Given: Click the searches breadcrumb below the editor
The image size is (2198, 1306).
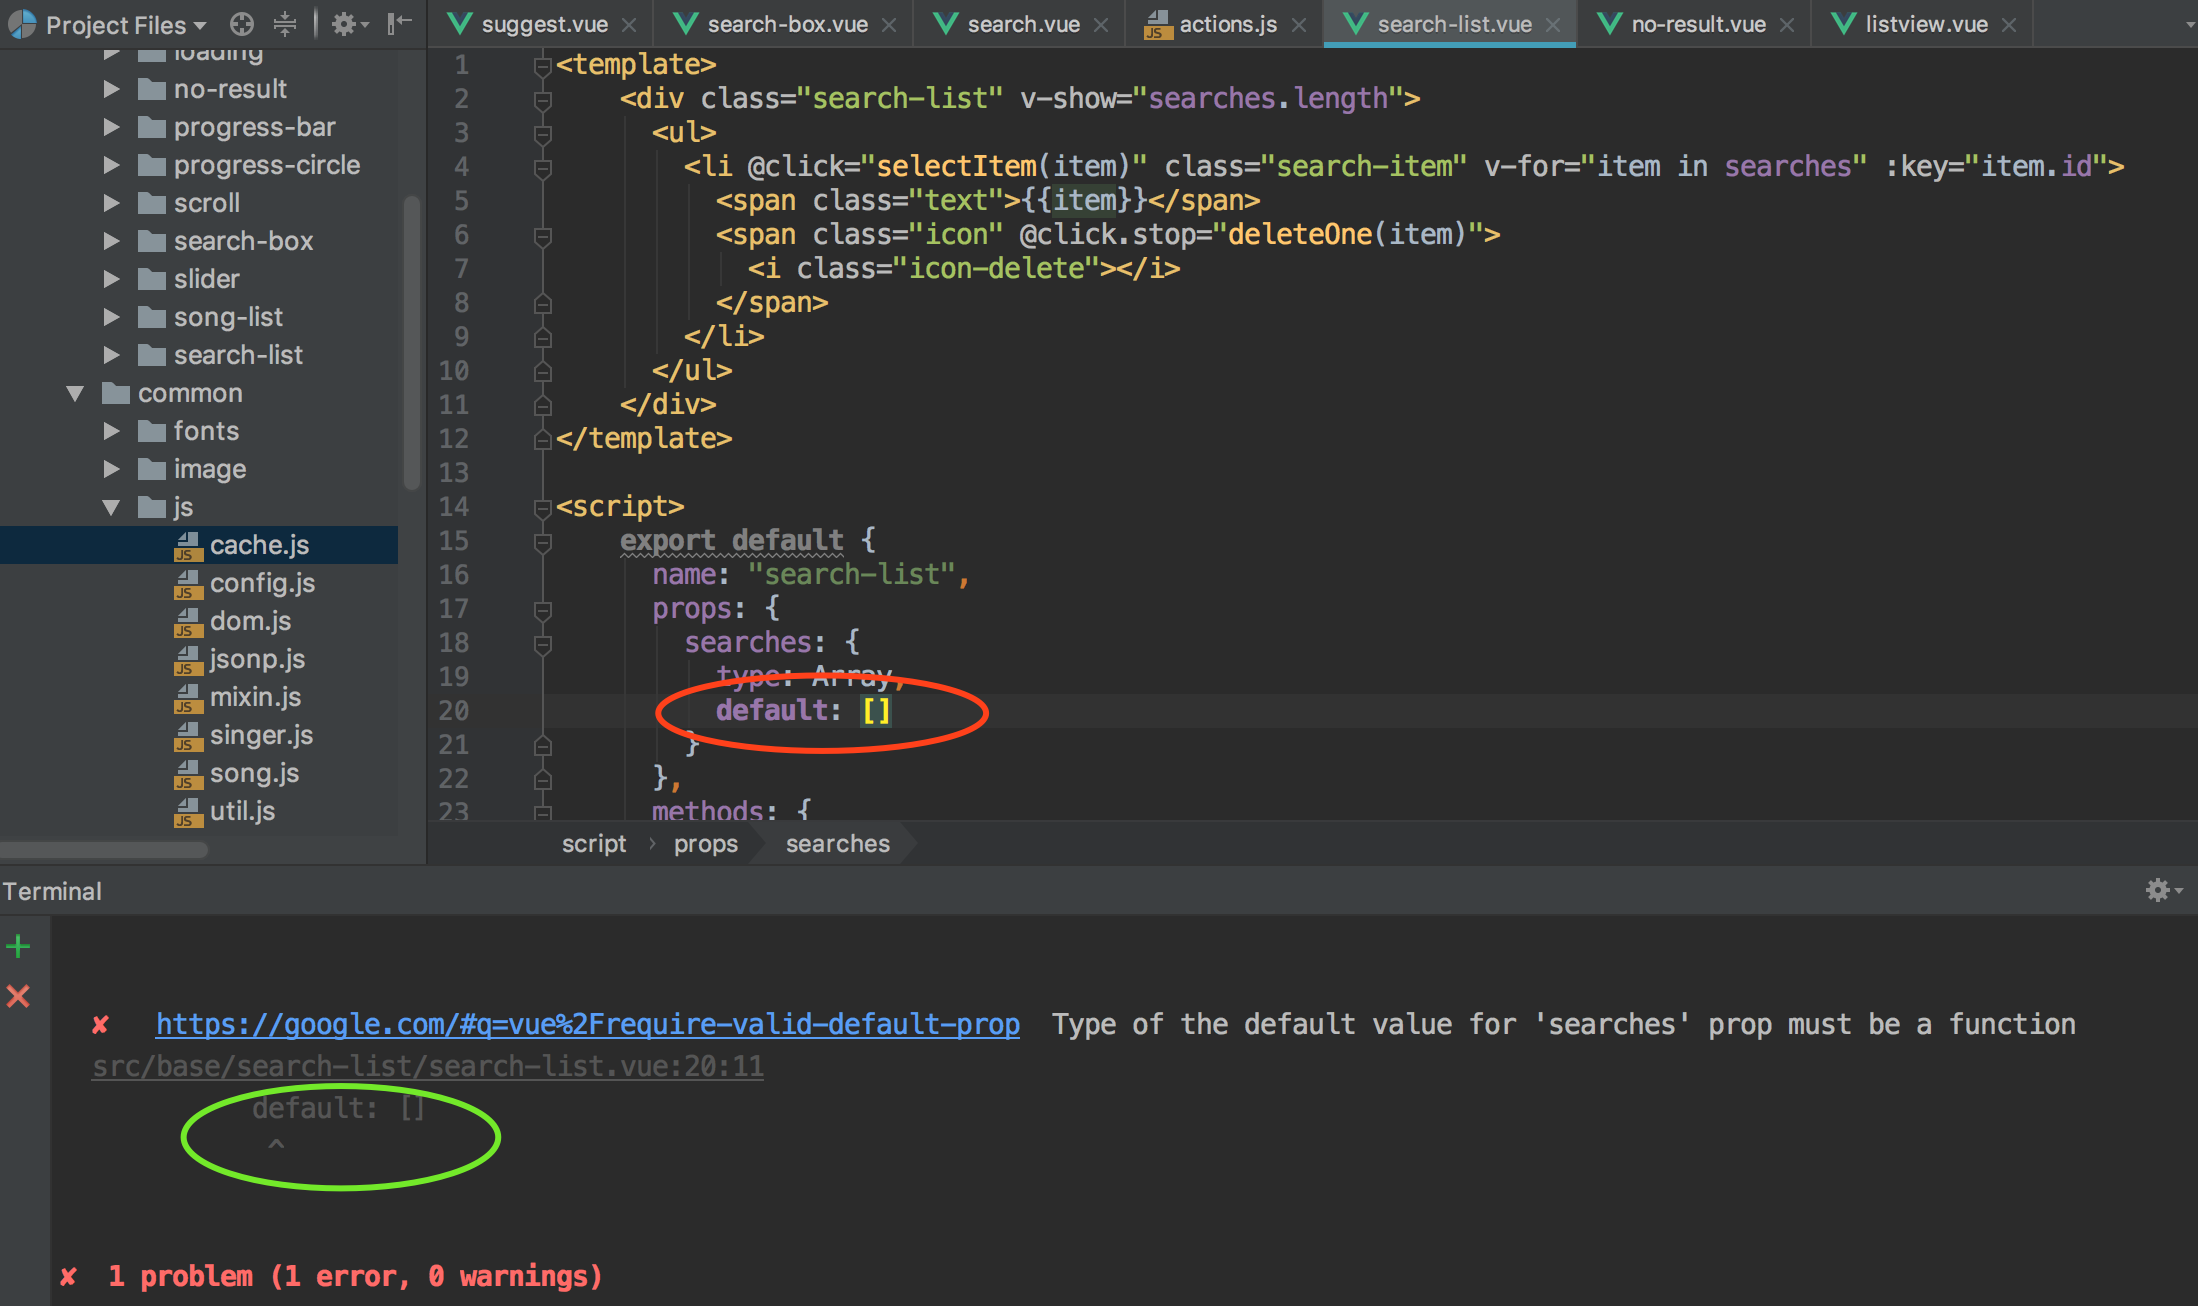Looking at the screenshot, I should [x=838, y=843].
